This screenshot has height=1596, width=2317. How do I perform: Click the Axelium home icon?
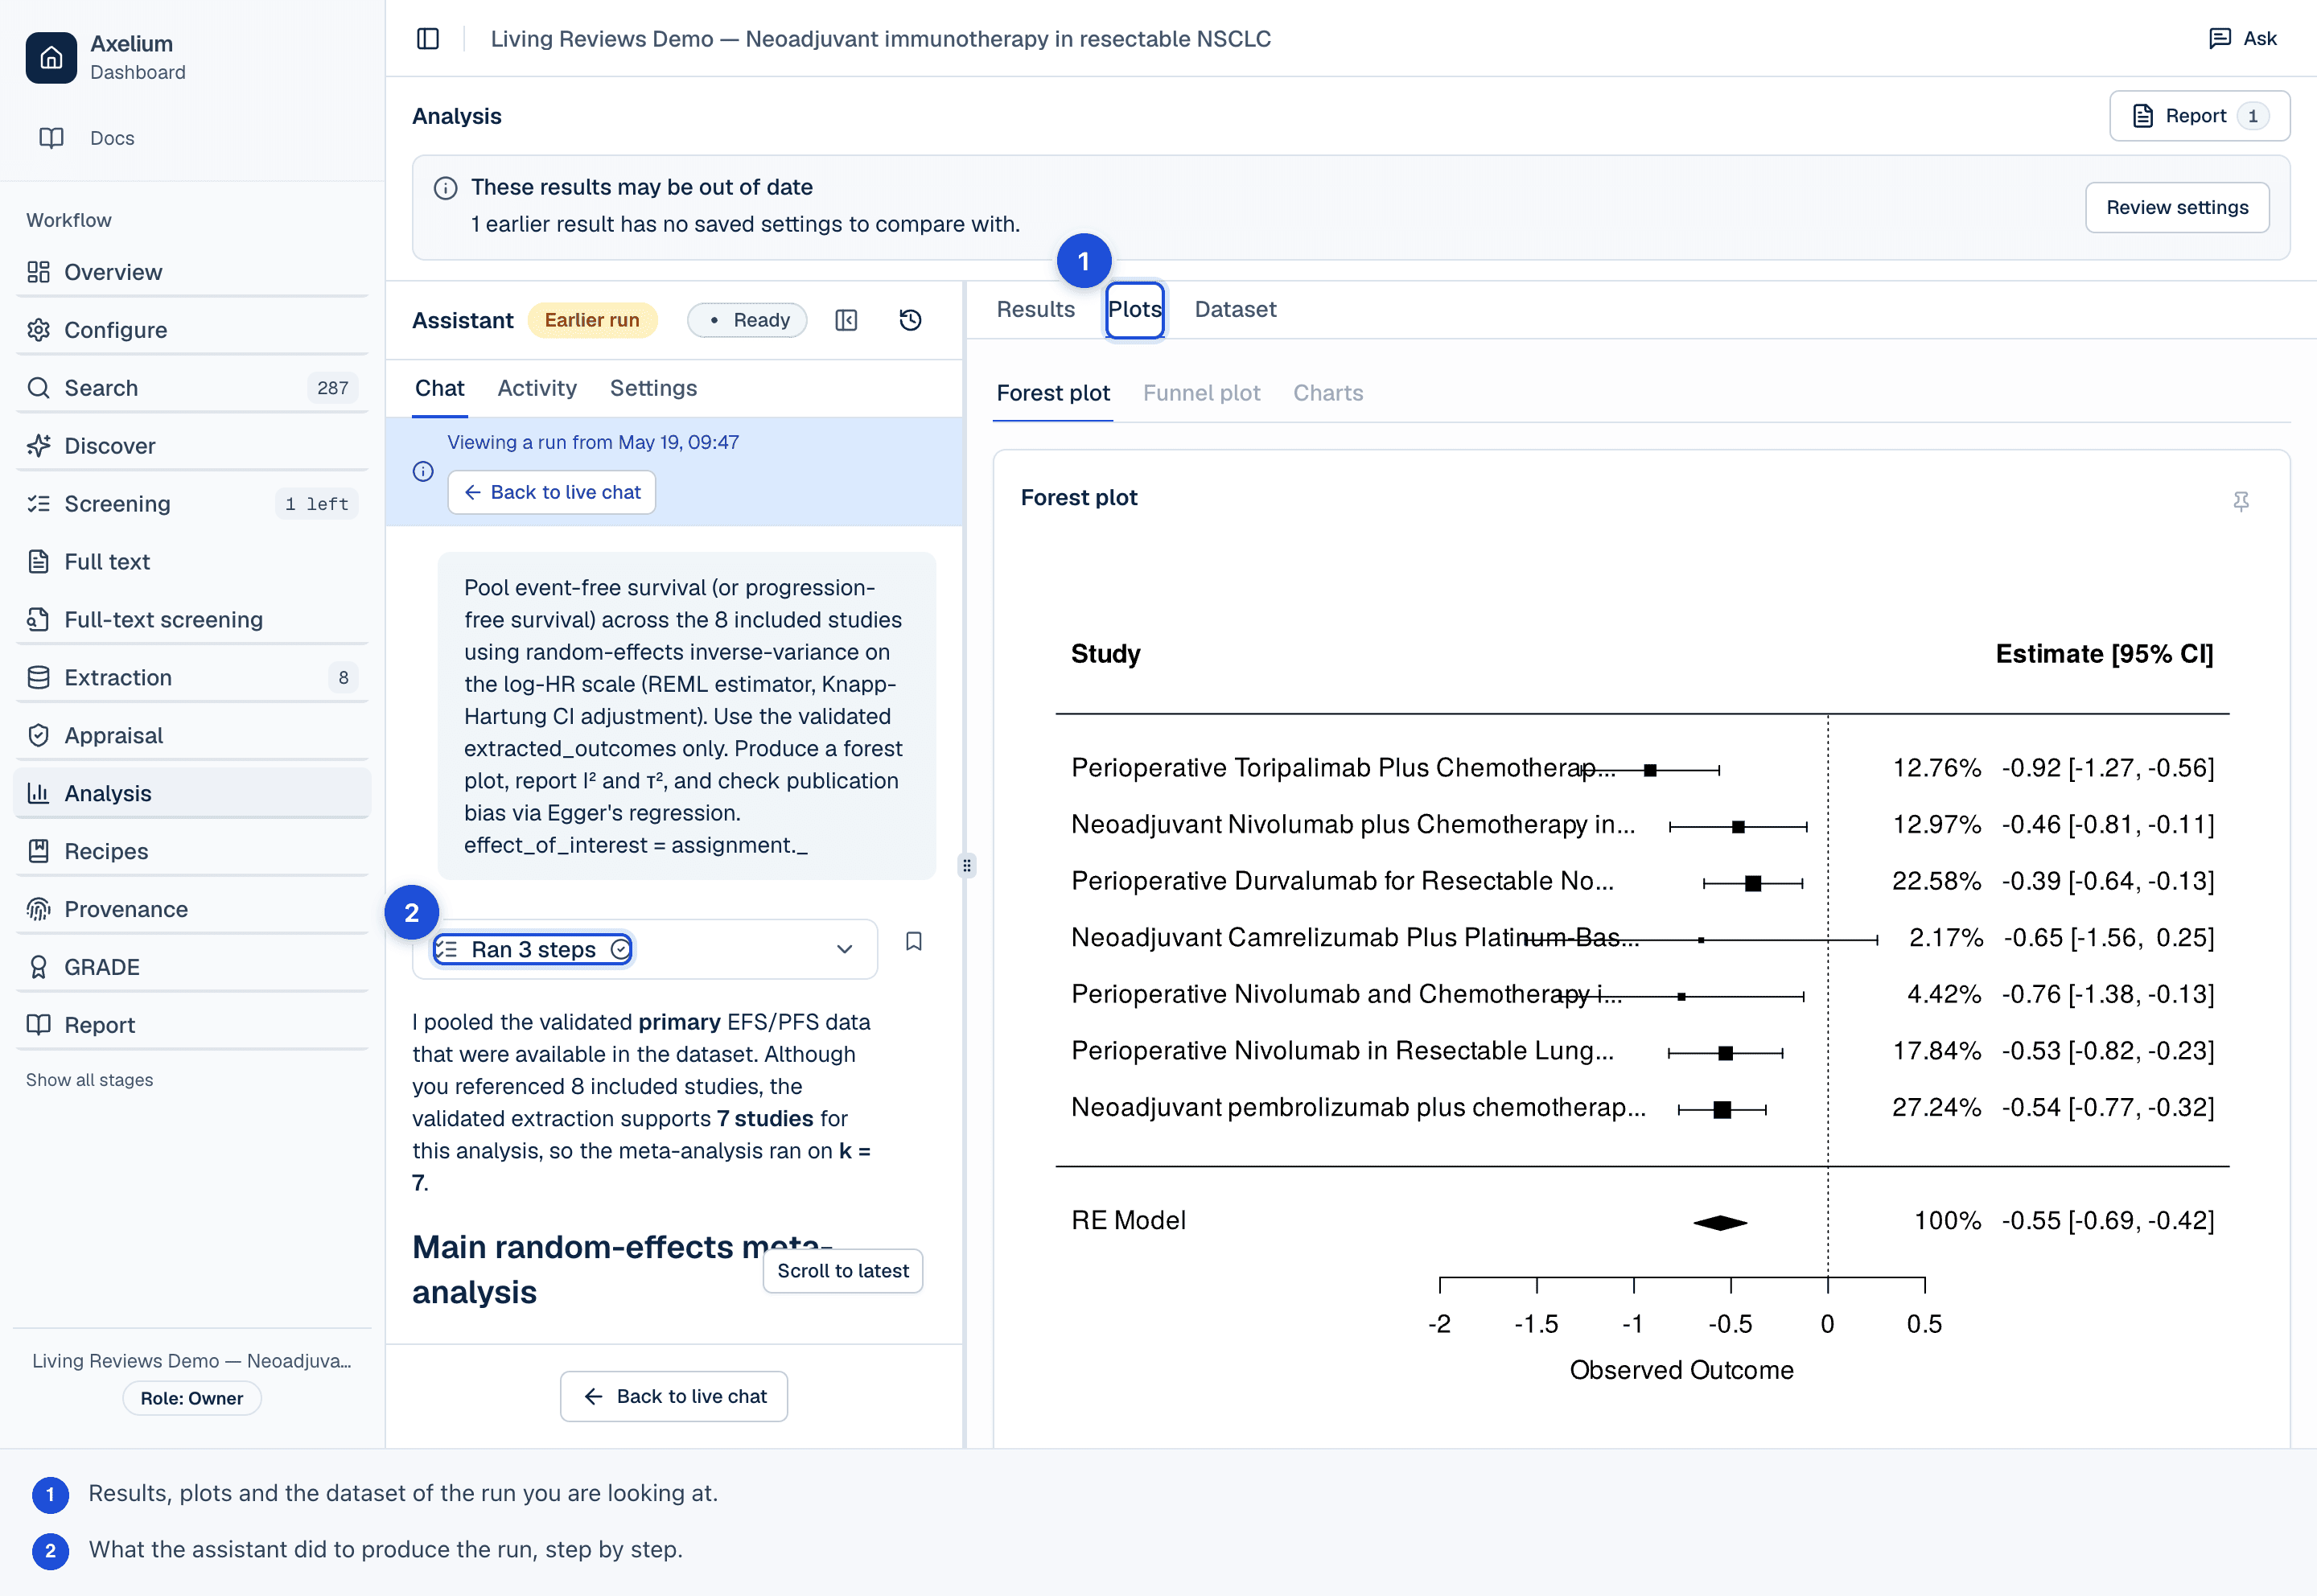pyautogui.click(x=51, y=58)
